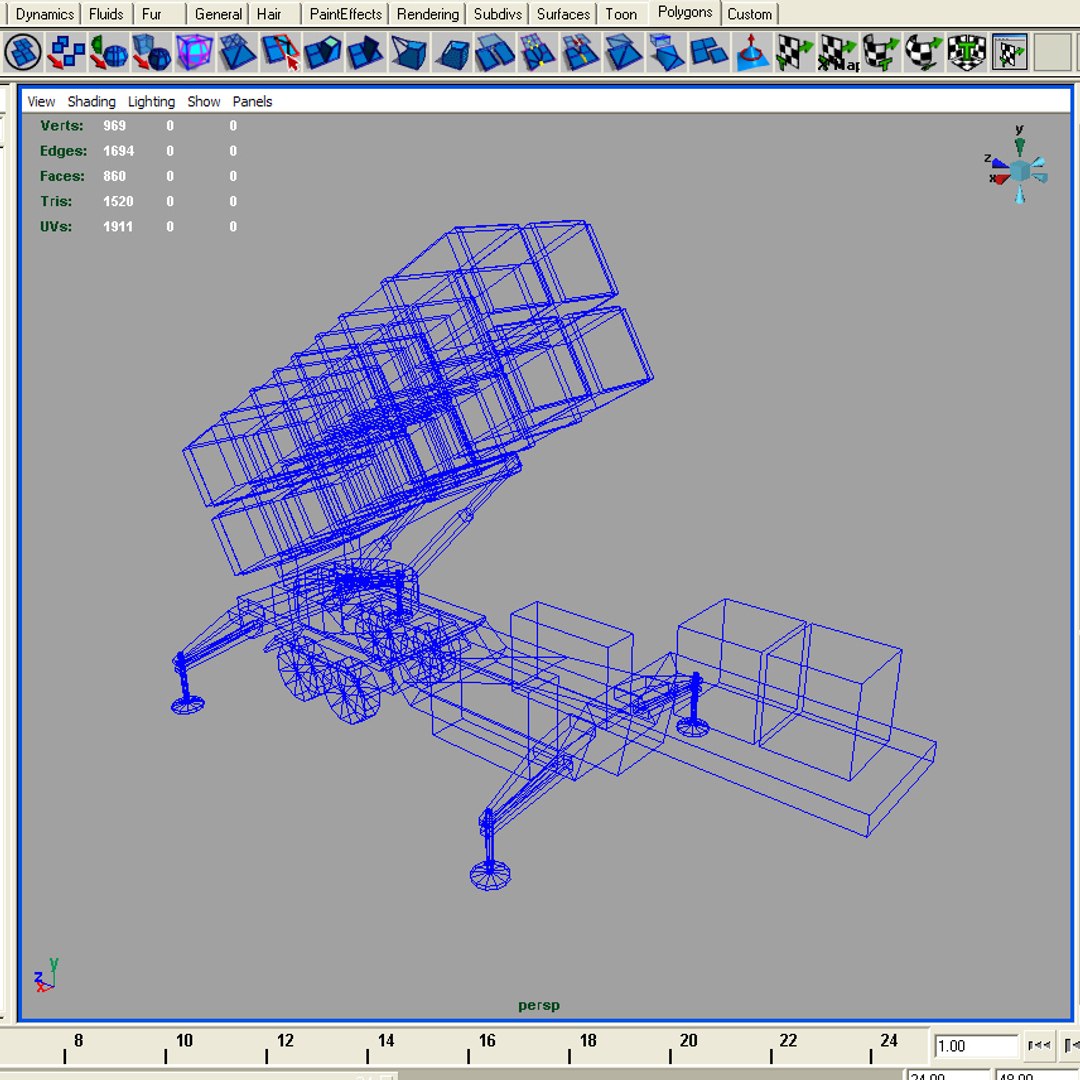
Task: Open the viewport View menu
Action: tap(41, 102)
